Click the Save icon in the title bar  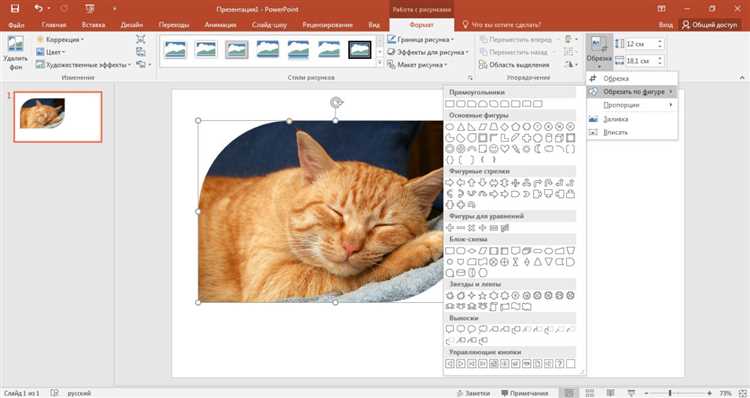(15, 9)
